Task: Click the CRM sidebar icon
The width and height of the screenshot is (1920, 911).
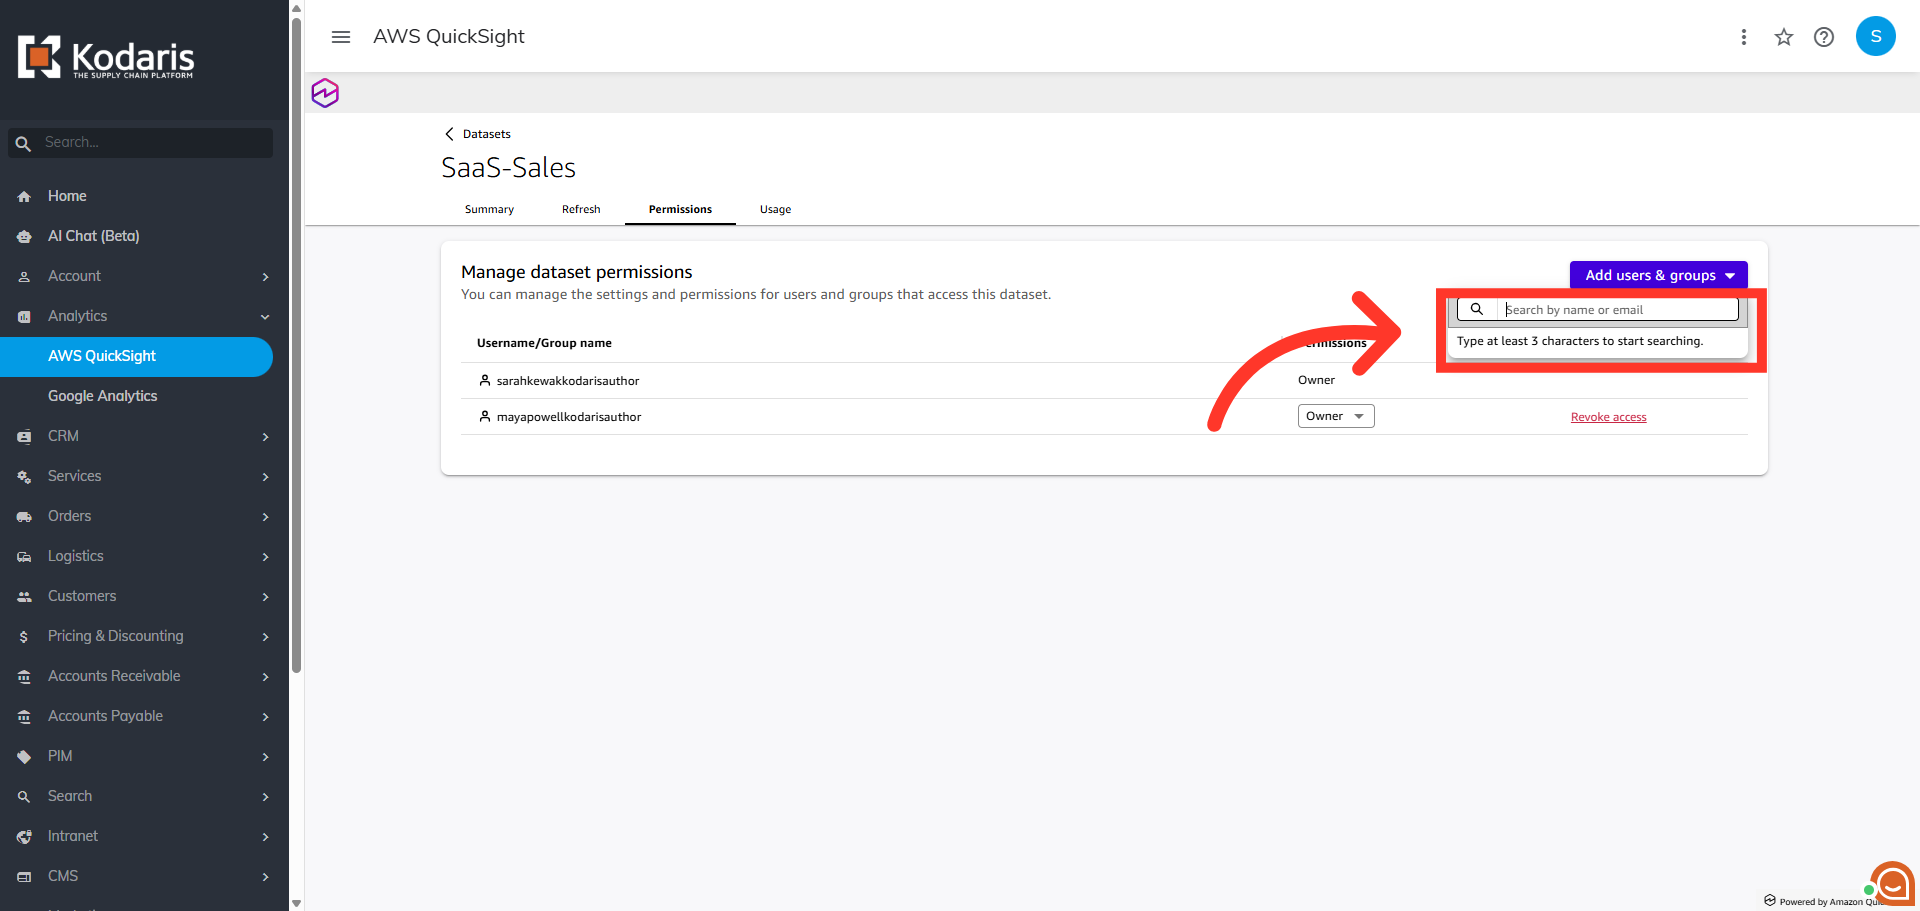Action: click(24, 437)
